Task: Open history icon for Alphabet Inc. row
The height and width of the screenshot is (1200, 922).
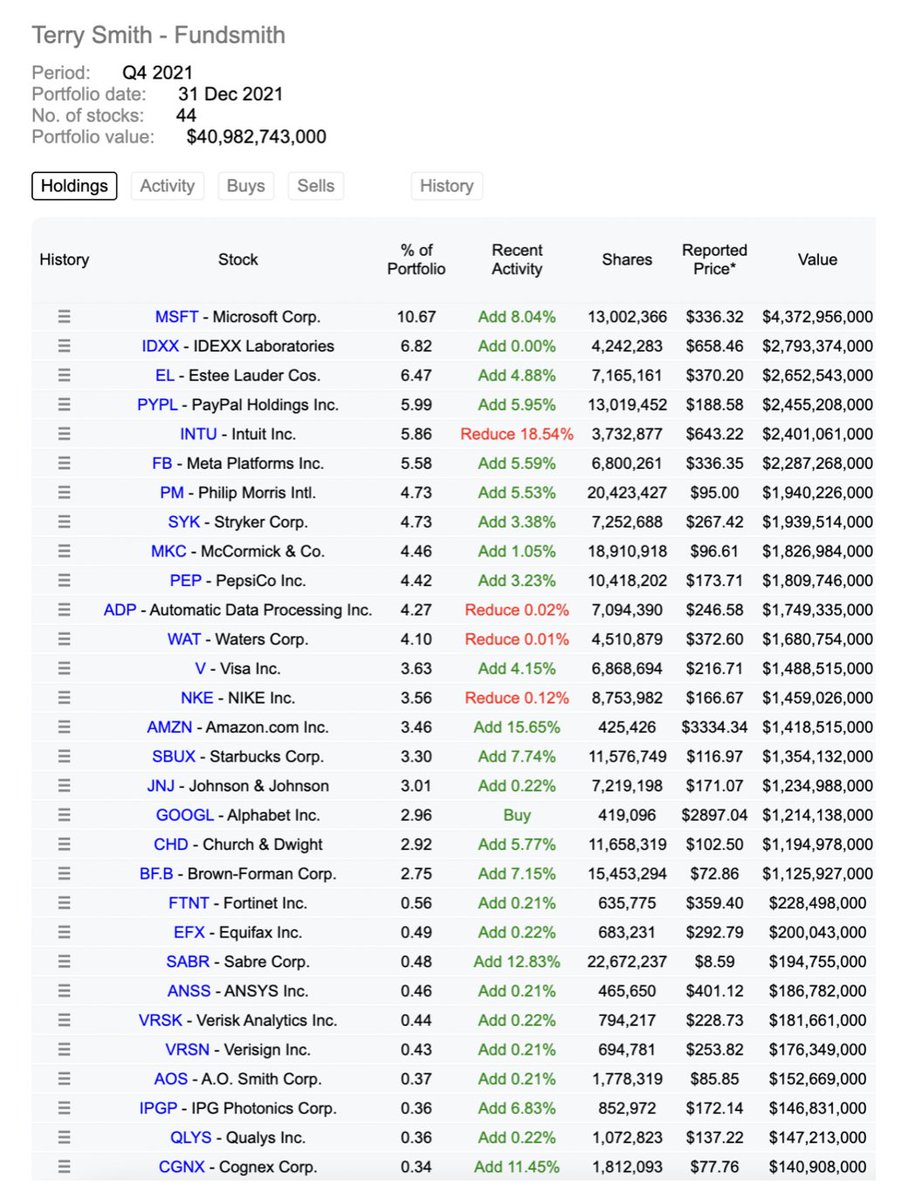Action: click(64, 816)
